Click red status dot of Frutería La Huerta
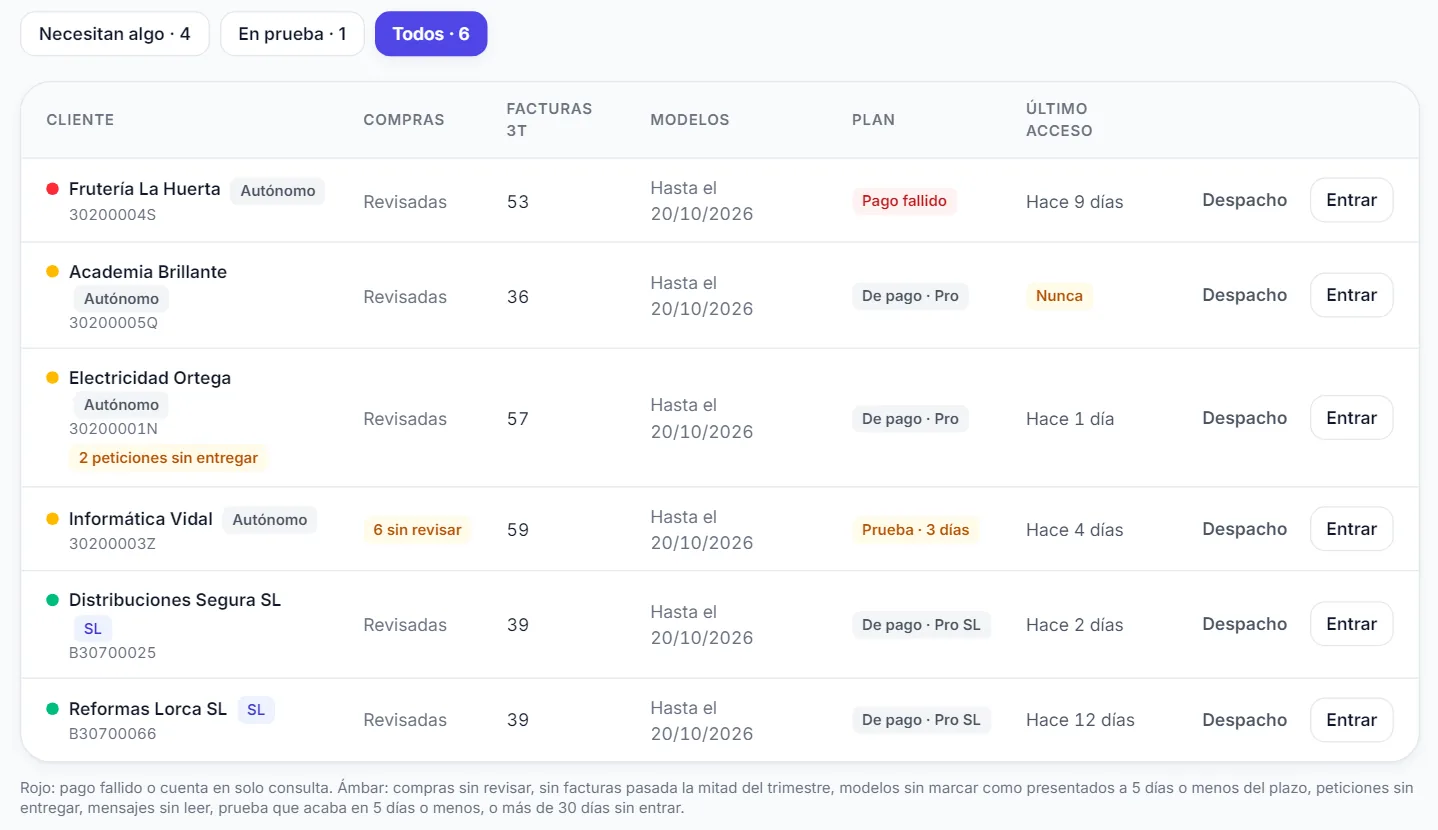1438x830 pixels. [53, 189]
